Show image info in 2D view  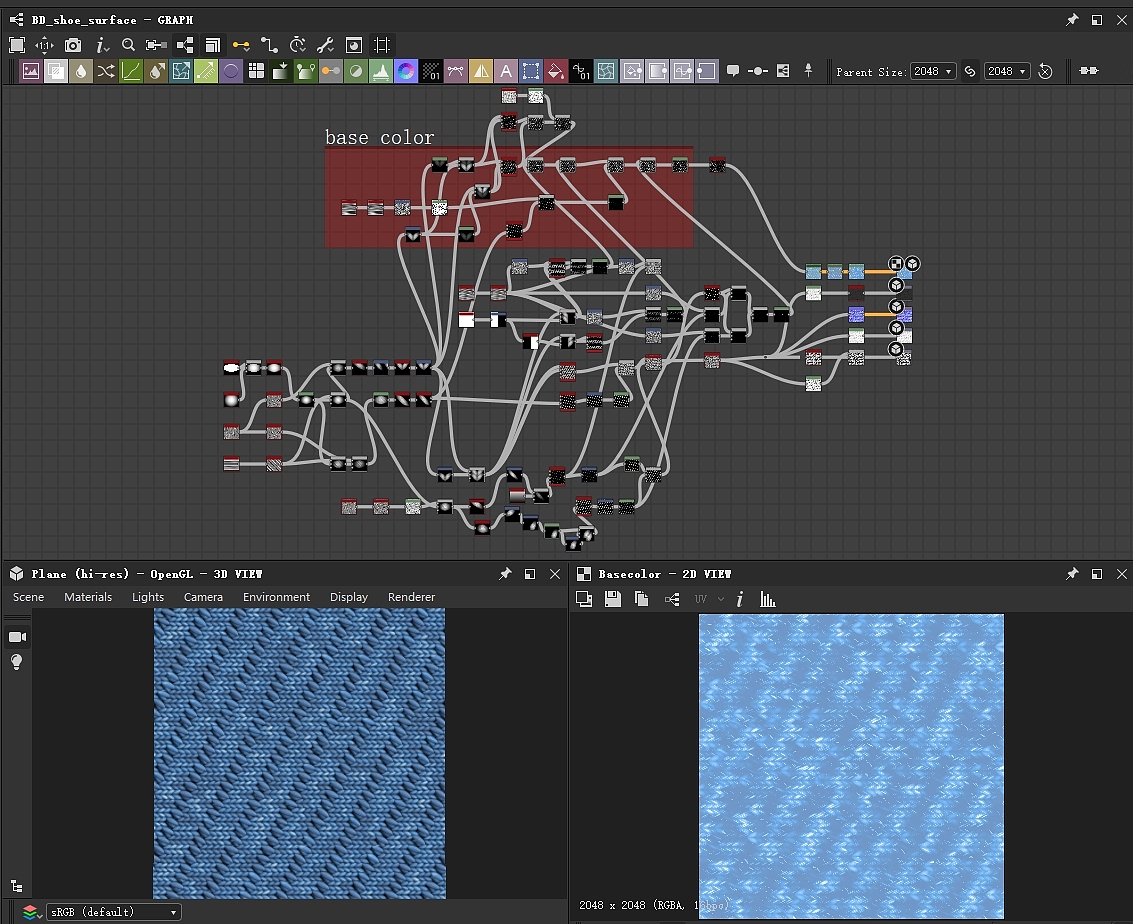coord(739,599)
